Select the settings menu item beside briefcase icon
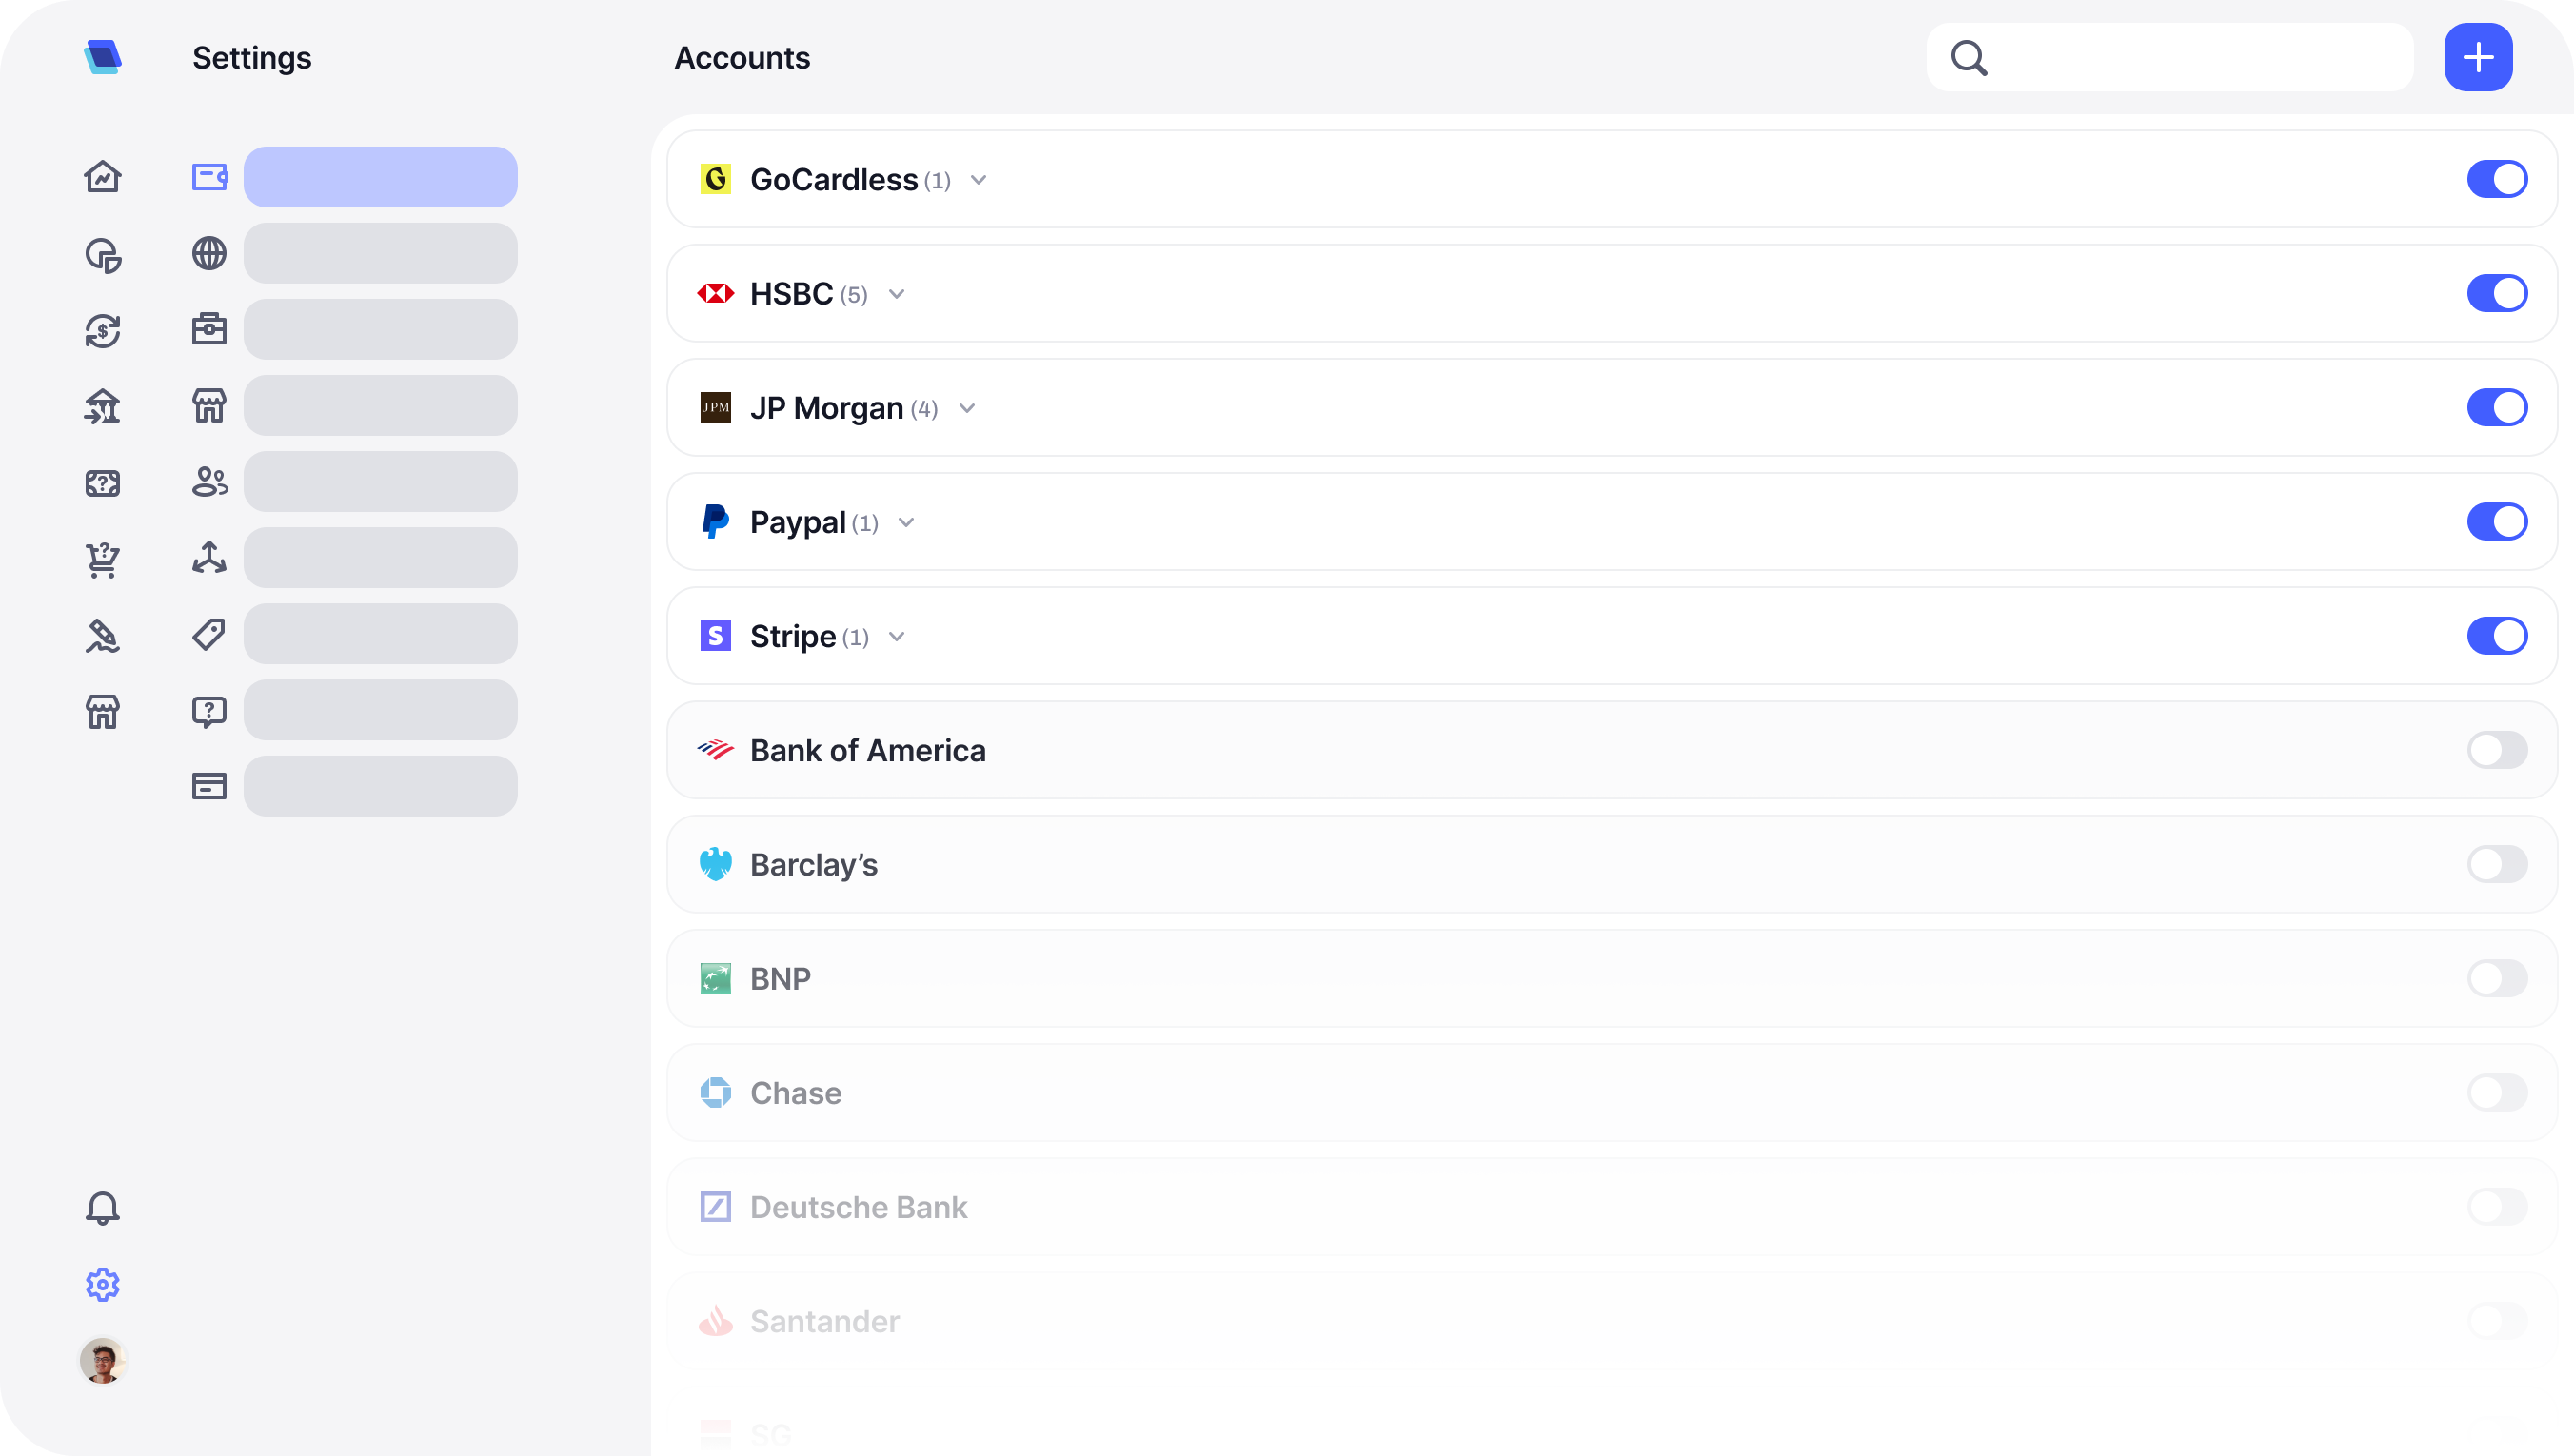Image resolution: width=2574 pixels, height=1456 pixels. tap(380, 329)
